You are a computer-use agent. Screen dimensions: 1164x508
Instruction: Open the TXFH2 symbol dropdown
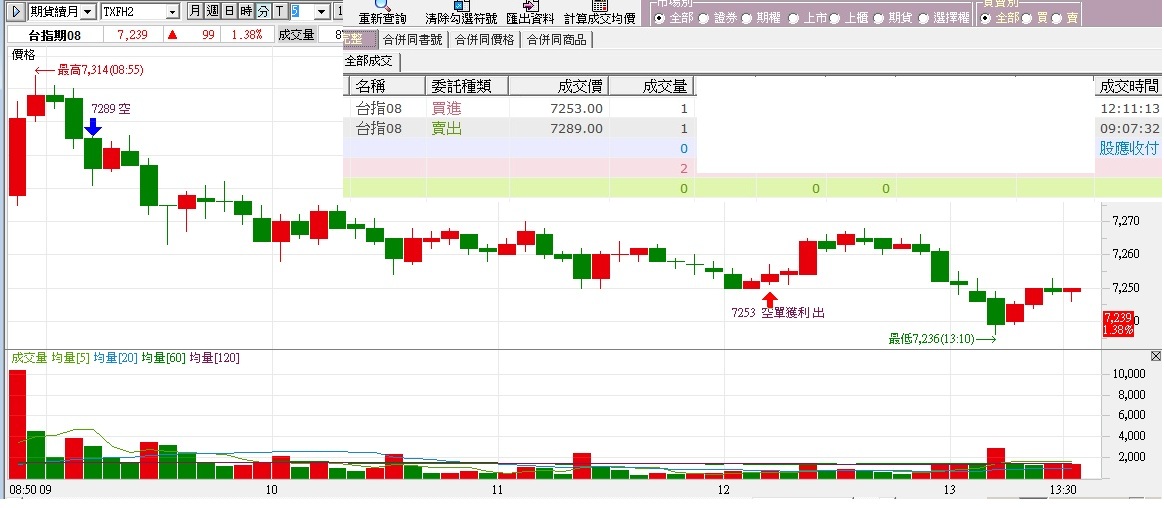pos(172,12)
